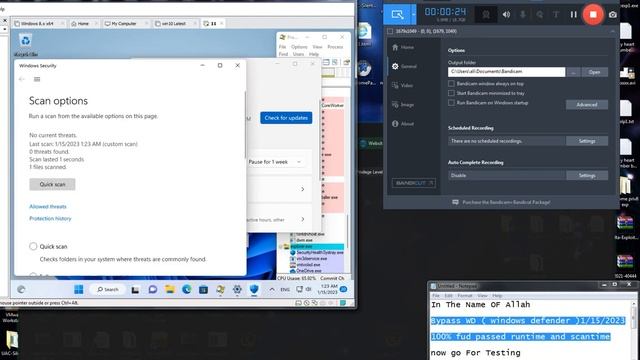This screenshot has height=360, width=640.
Task: Open Options menu in Process Explorer window
Action: pos(299,47)
